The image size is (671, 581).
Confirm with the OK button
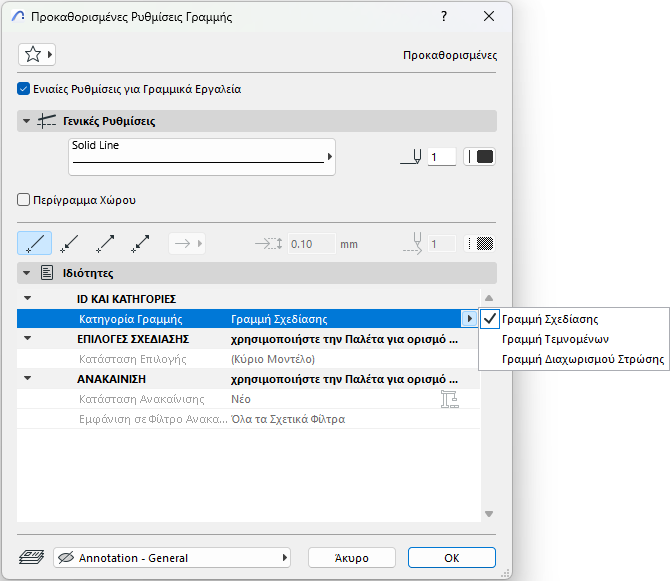pos(452,558)
